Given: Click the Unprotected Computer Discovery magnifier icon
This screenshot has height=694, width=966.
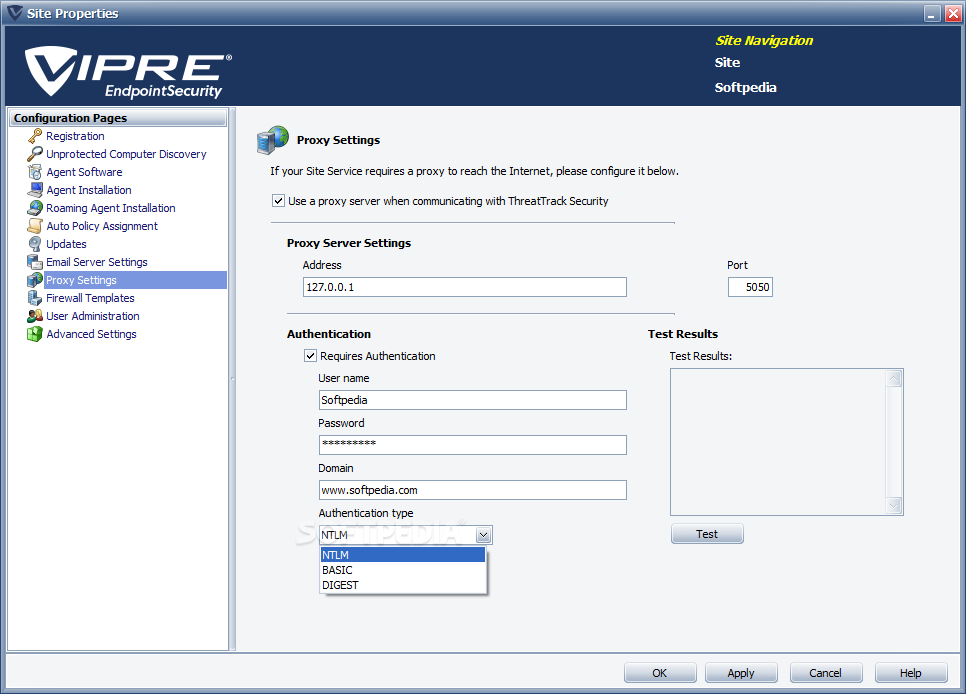Looking at the screenshot, I should coord(35,154).
